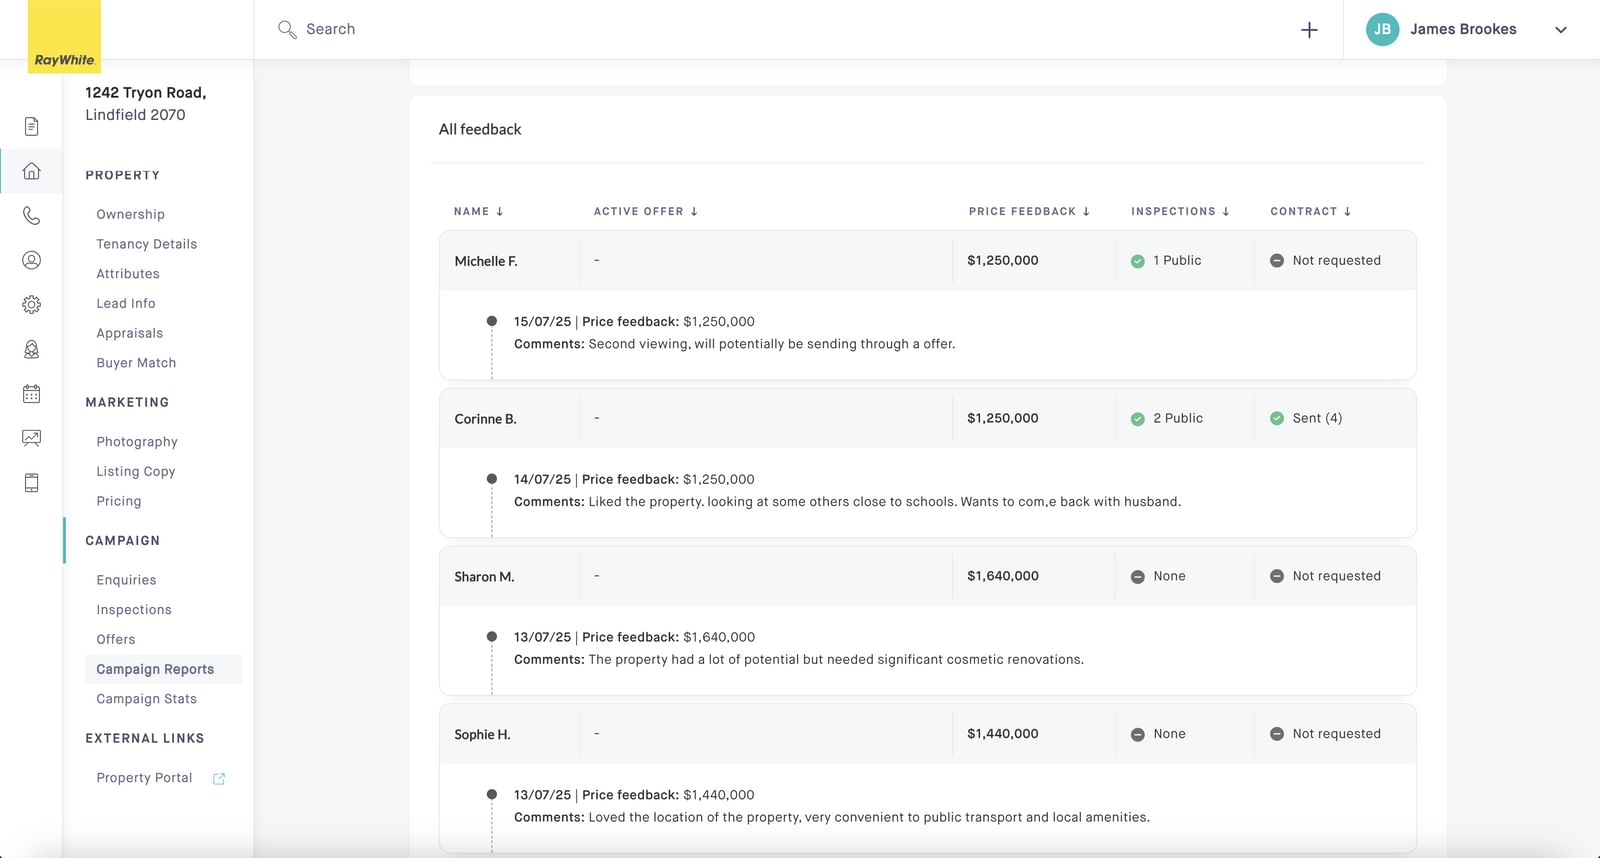Open the Property Portal external link icon

[x=219, y=779]
